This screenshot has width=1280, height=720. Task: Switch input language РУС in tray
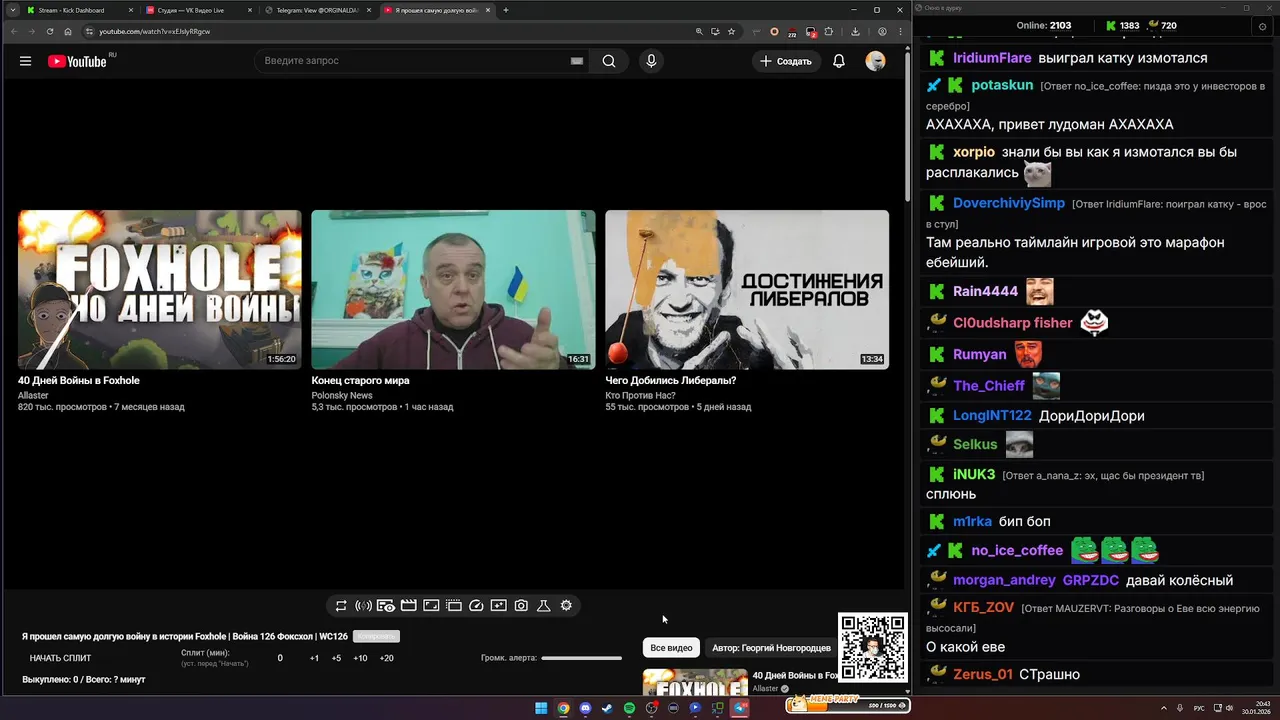tap(1199, 708)
